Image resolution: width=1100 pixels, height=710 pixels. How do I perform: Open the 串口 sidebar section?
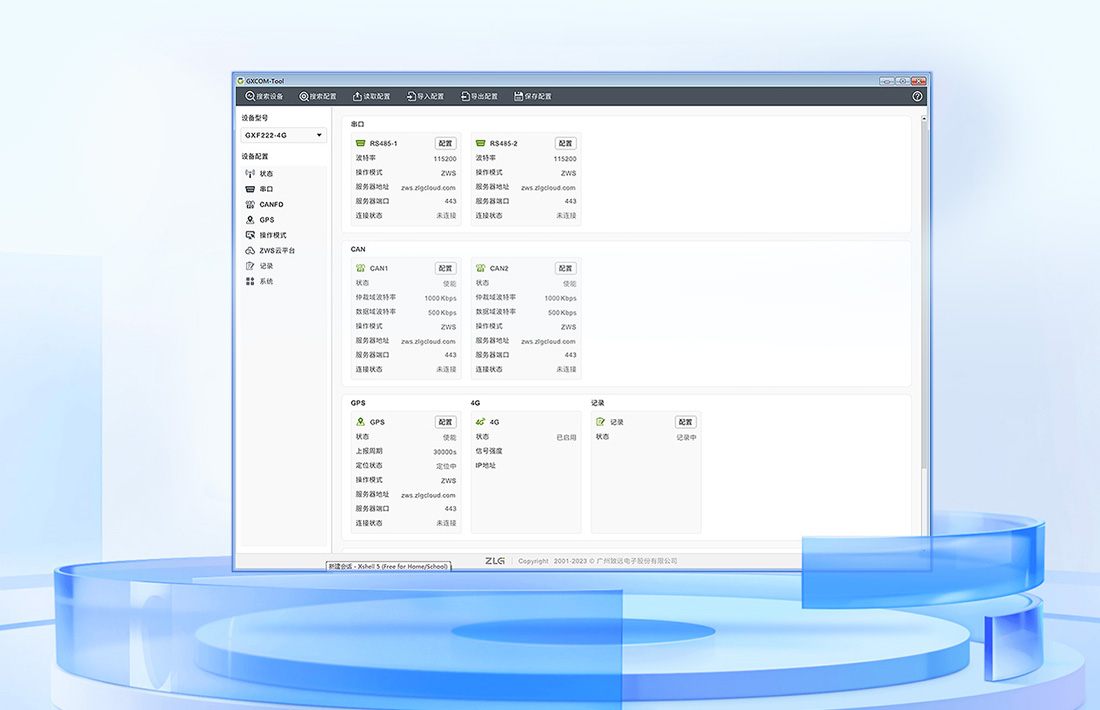click(x=266, y=189)
